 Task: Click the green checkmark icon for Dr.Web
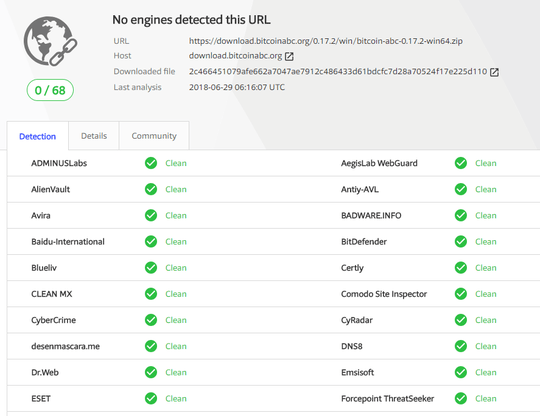[151, 373]
